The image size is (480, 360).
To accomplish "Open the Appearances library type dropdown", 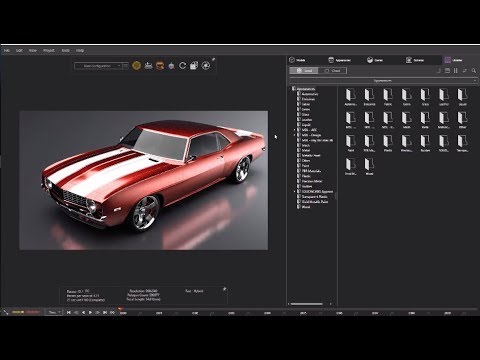I will (383, 81).
